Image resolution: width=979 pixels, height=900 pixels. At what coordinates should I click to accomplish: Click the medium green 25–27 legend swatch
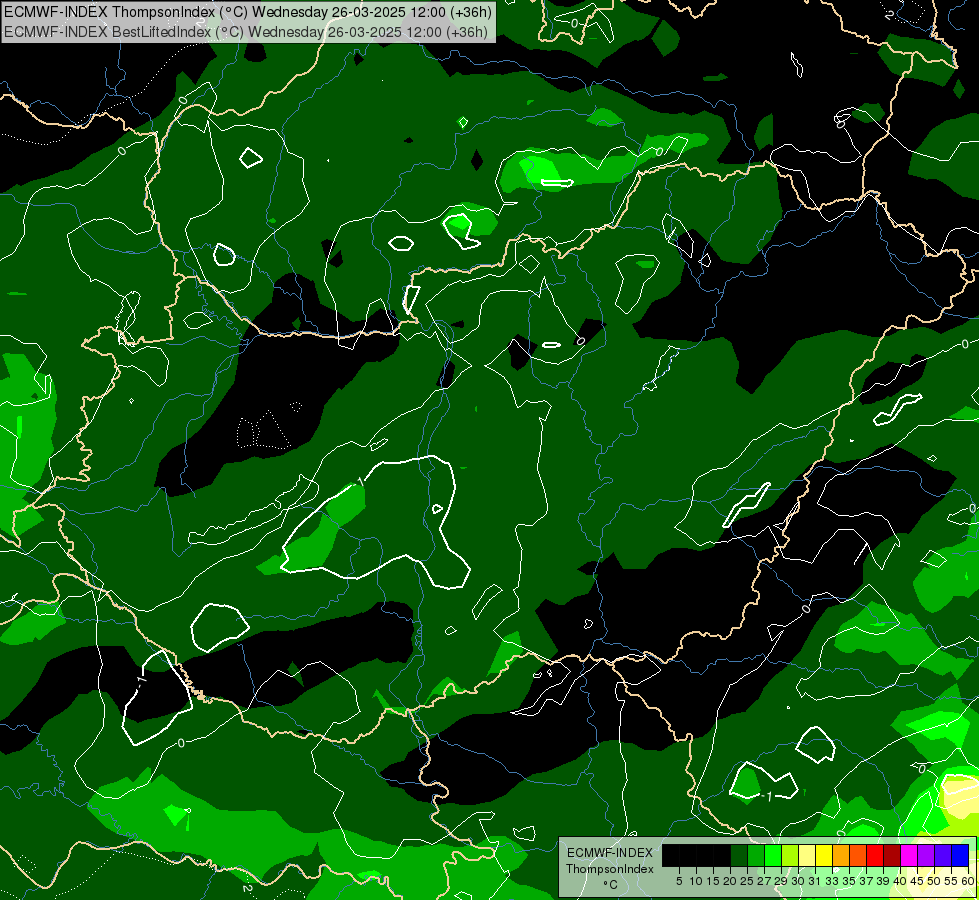coord(756,856)
